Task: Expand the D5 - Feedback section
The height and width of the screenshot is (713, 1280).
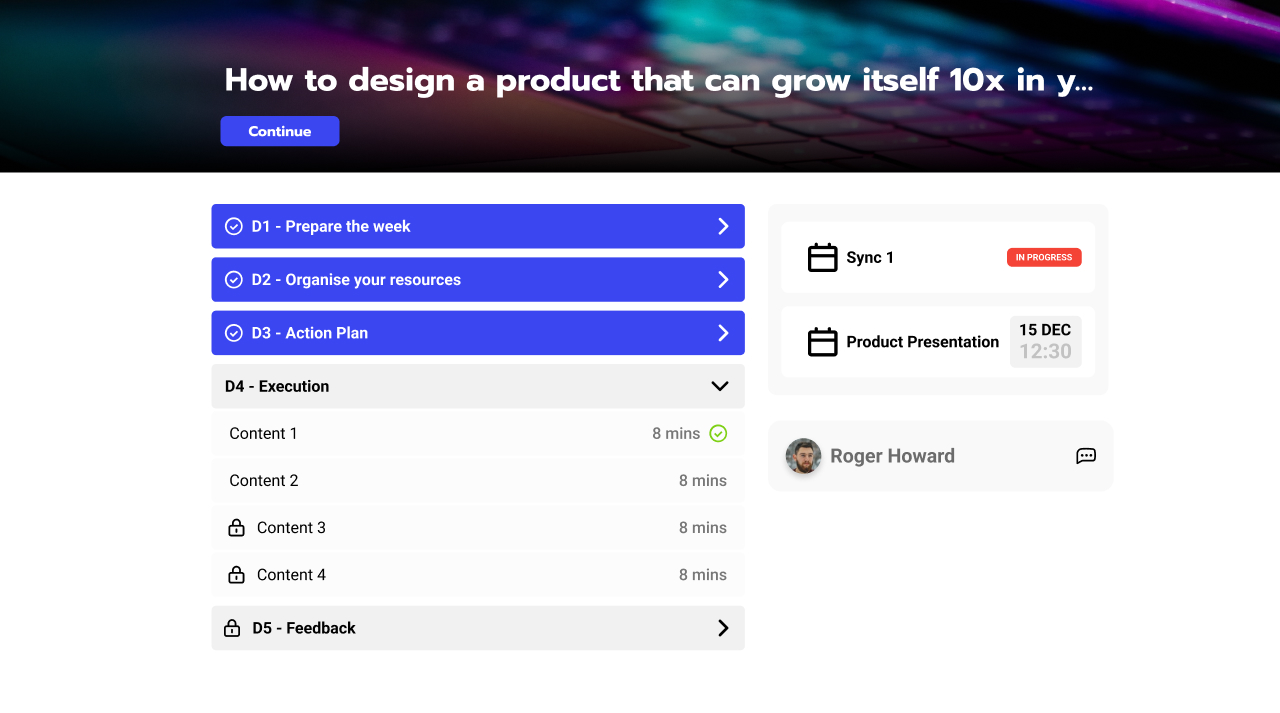Action: (x=723, y=628)
